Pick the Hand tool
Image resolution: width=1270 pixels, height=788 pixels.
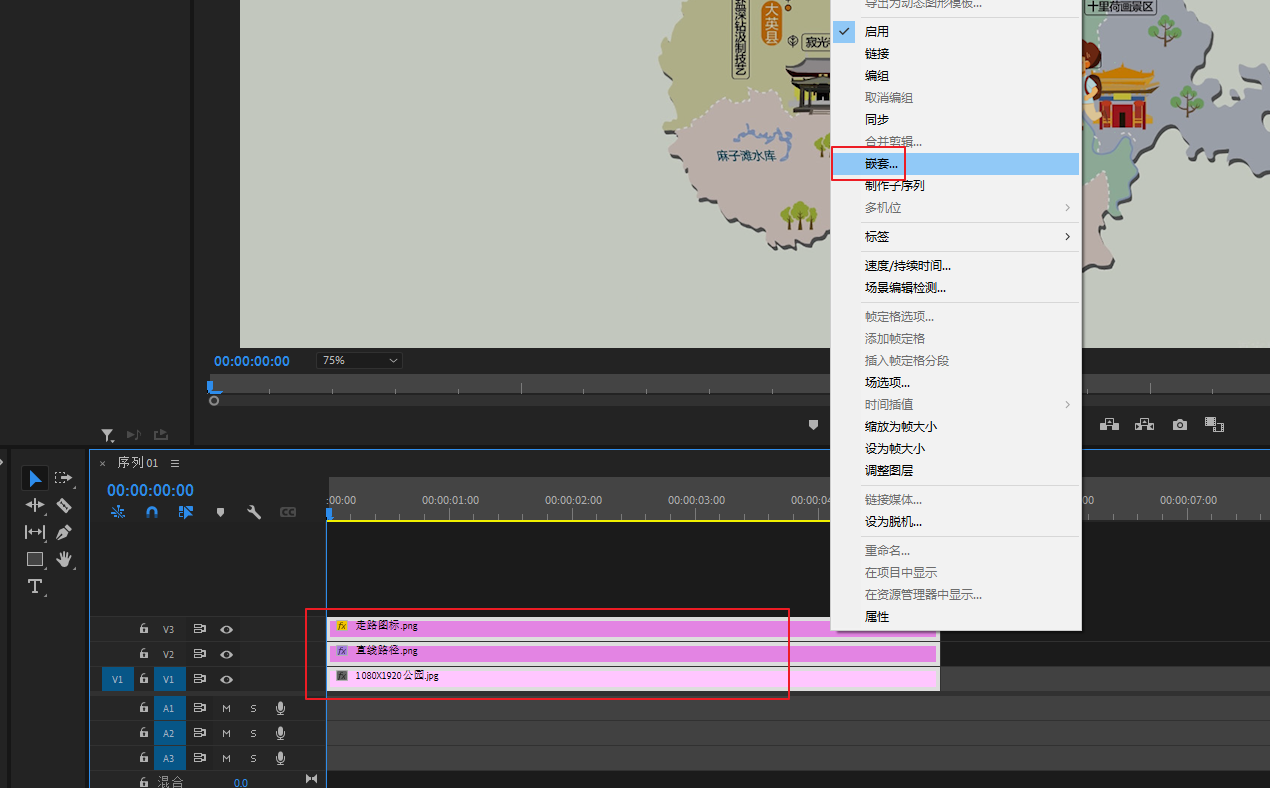point(64,559)
